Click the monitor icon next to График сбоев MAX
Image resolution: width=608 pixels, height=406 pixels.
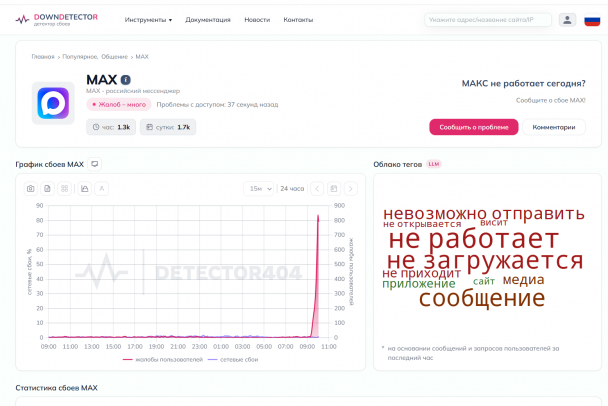(95, 164)
